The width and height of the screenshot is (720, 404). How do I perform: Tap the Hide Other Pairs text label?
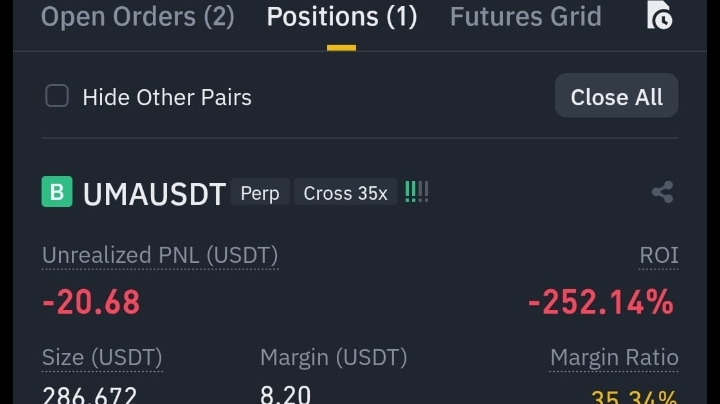coord(167,97)
